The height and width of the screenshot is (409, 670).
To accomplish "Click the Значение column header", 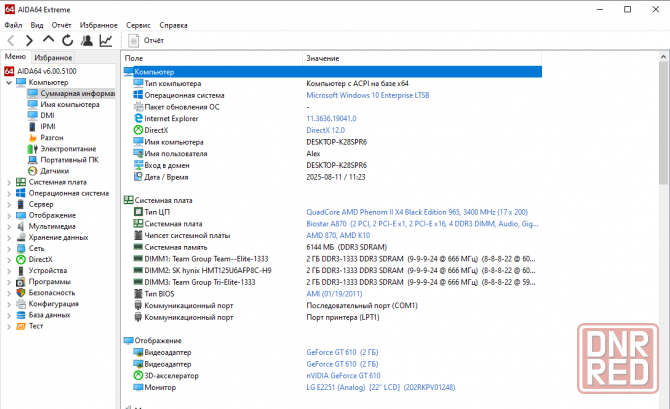I will 422,58.
